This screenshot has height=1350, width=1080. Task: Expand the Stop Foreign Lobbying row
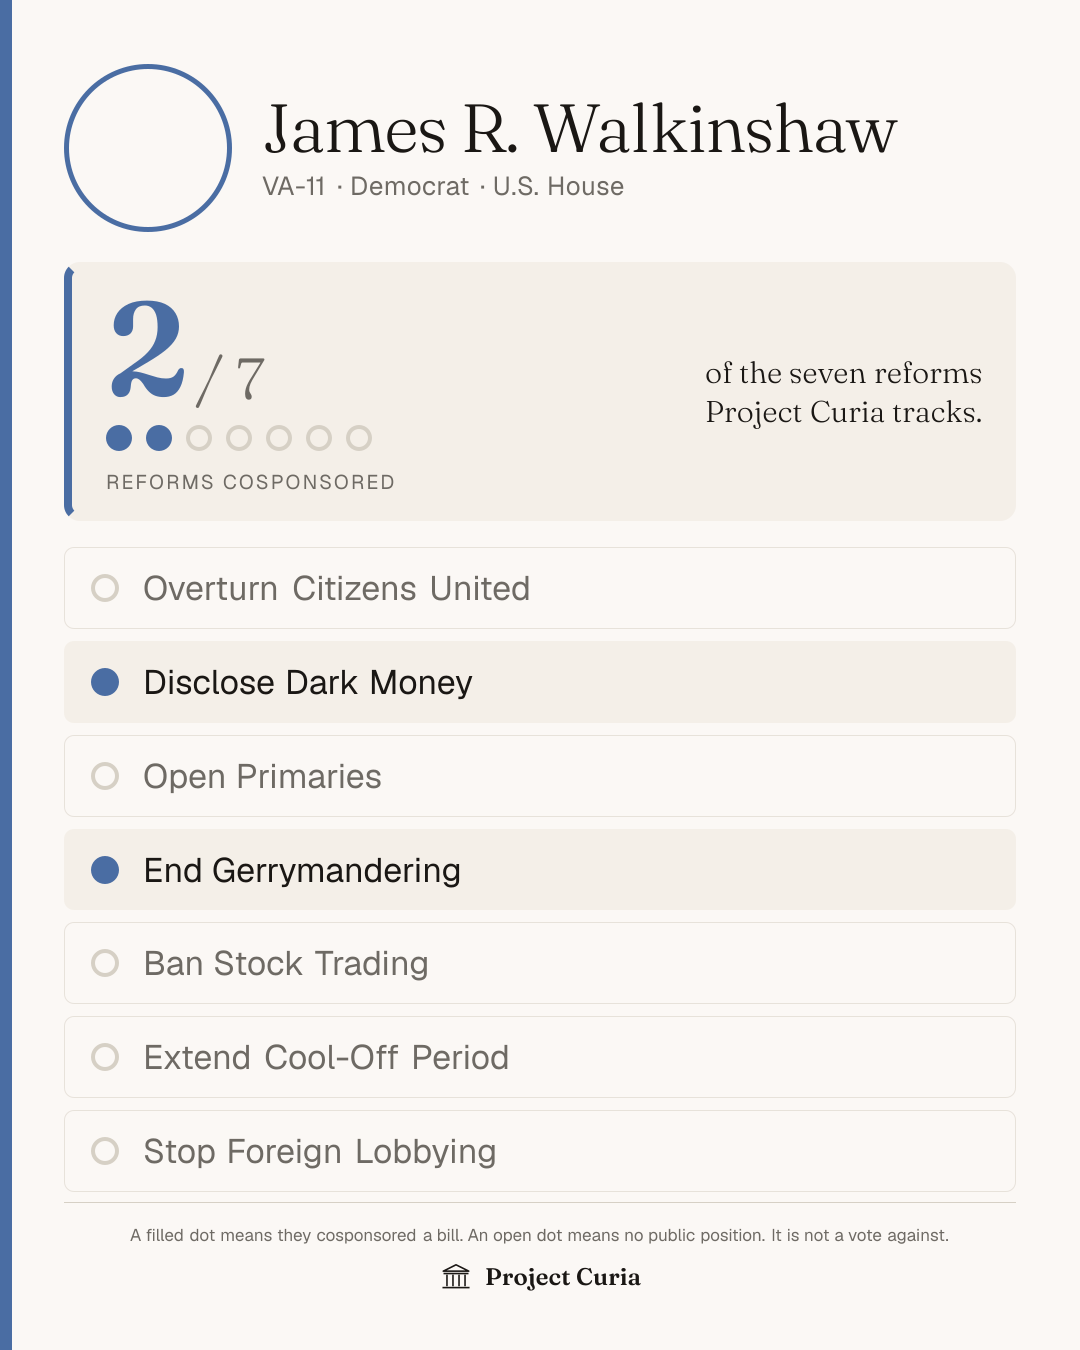click(540, 1151)
